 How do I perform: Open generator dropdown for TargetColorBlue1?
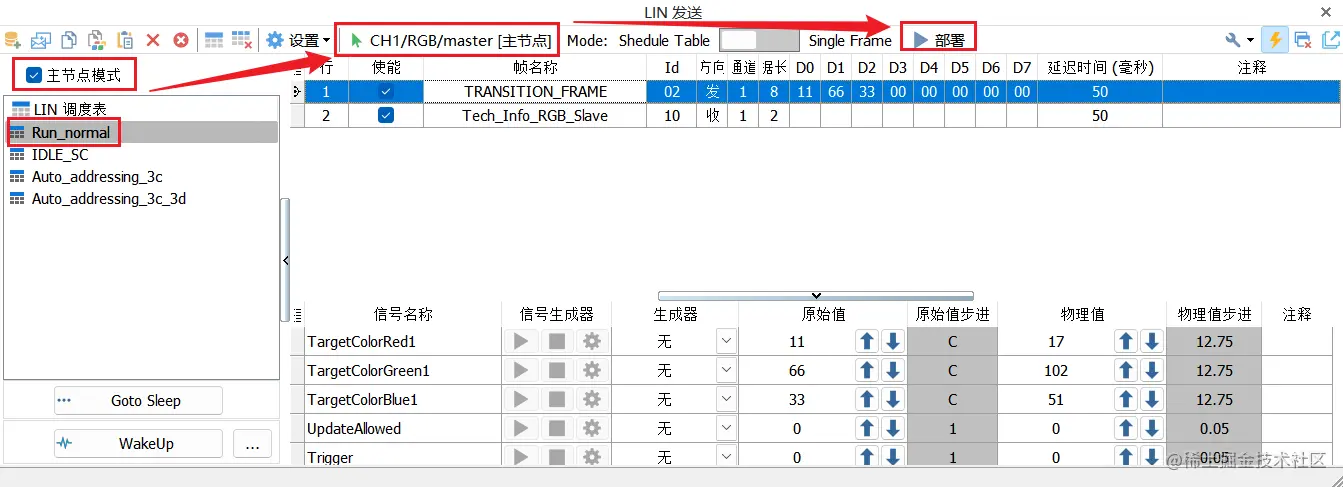[x=726, y=399]
